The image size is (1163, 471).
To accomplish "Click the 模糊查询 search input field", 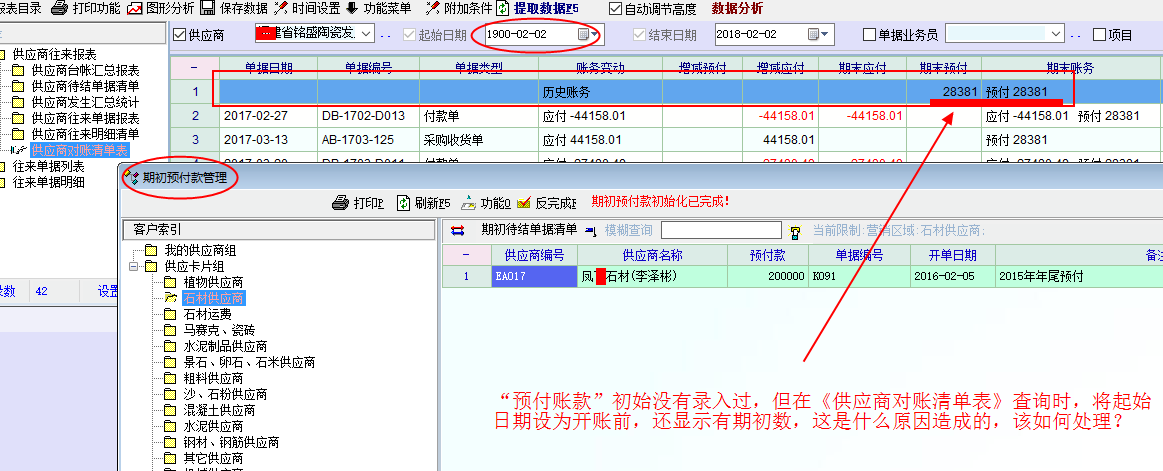I will click(721, 231).
